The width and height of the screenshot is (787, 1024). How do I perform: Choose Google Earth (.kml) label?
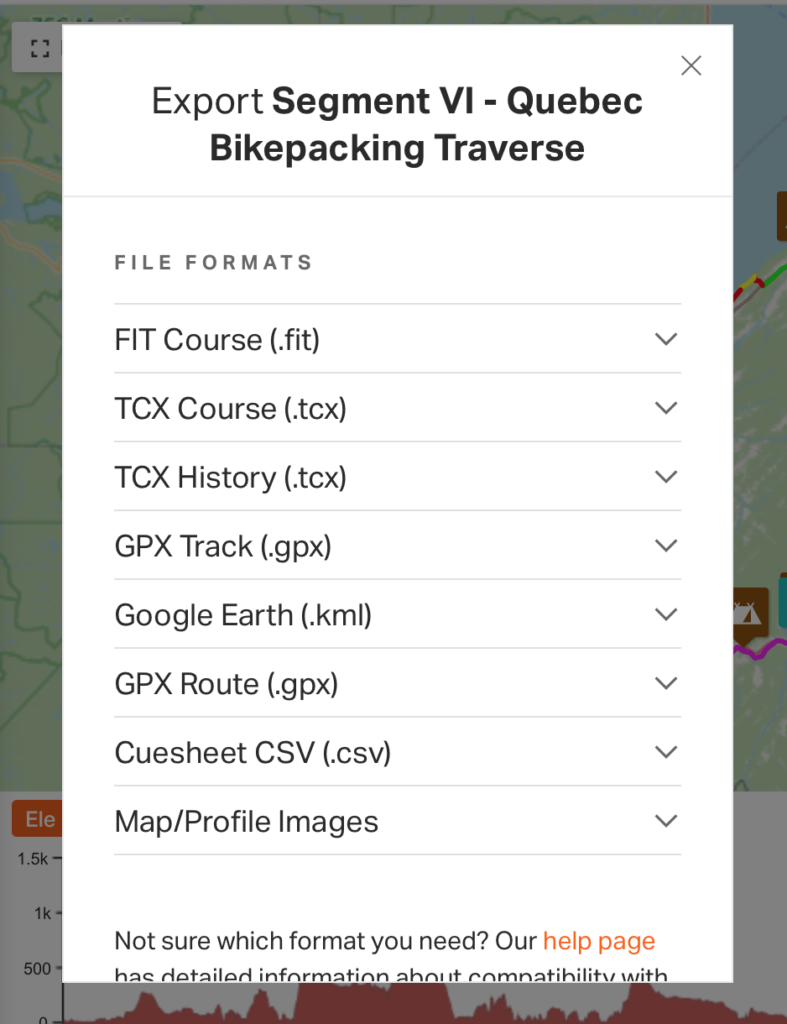243,615
